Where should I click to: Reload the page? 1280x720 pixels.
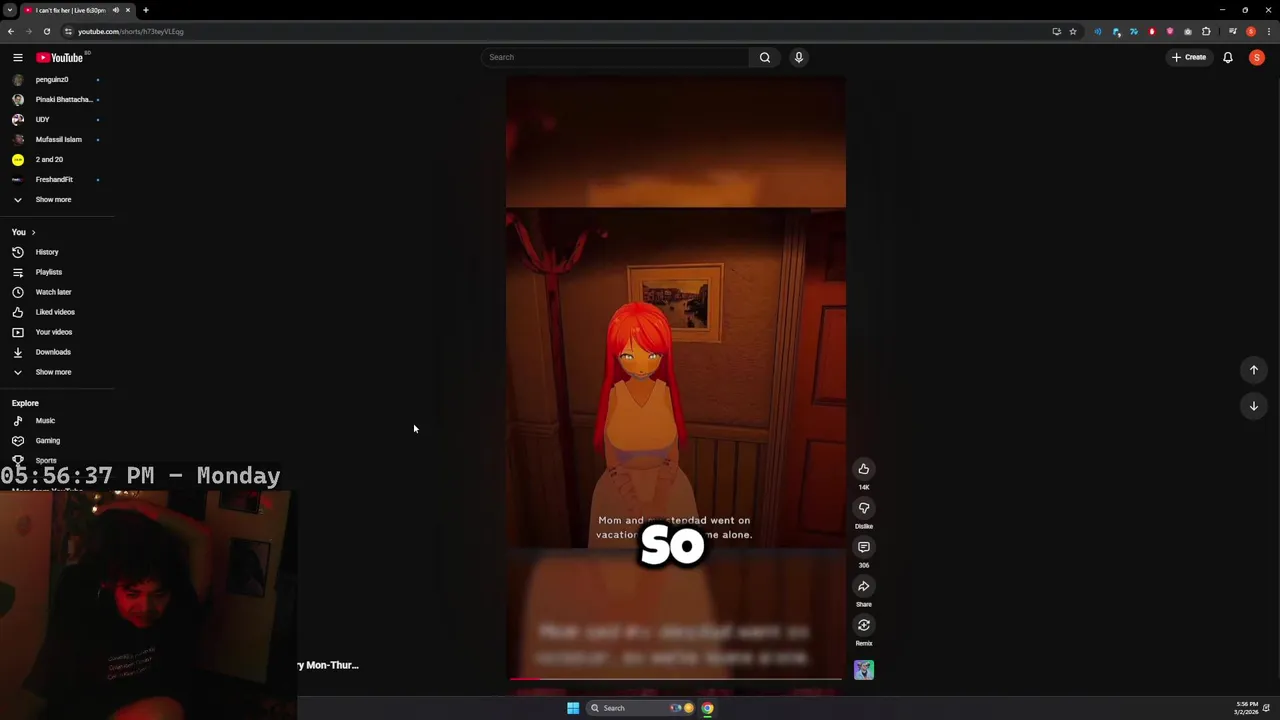point(46,31)
